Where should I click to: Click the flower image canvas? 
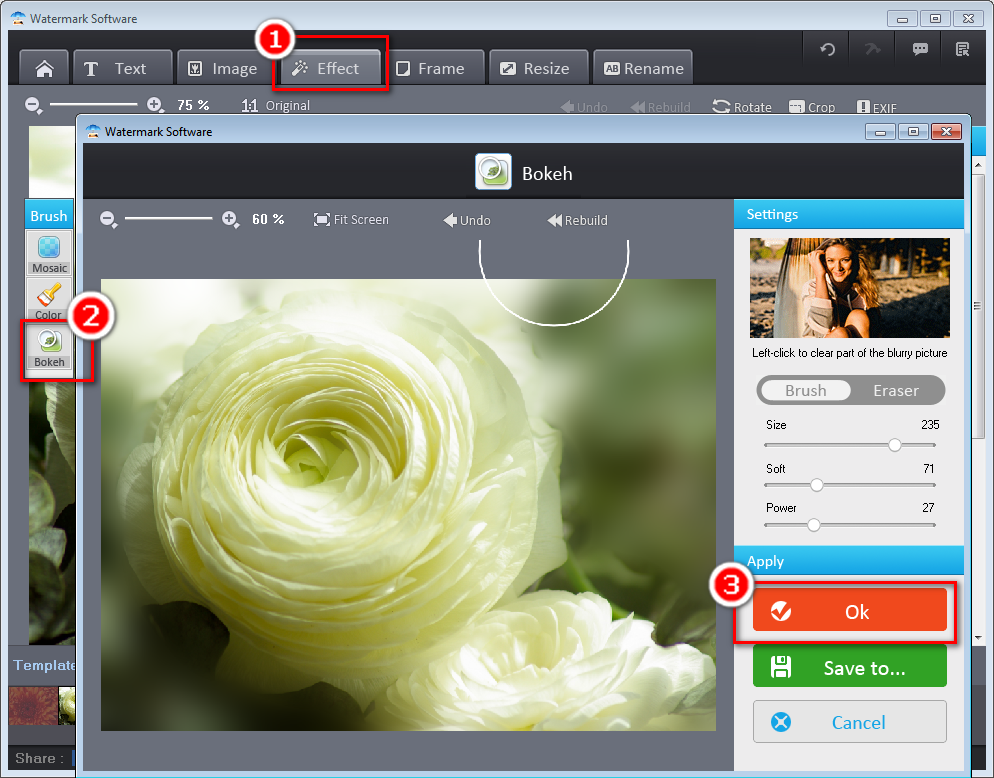coord(408,505)
